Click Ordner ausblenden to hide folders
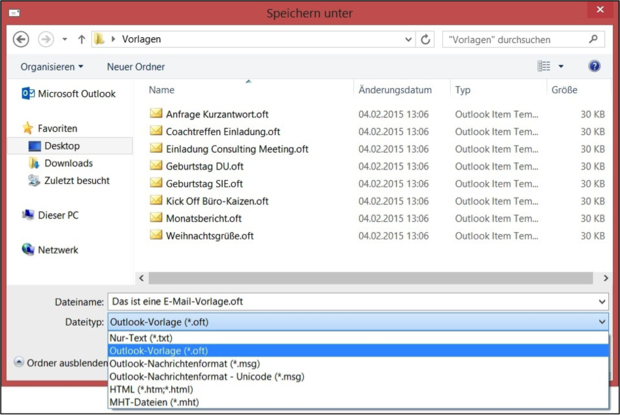Screen dimensions: 620x415 tap(60, 362)
